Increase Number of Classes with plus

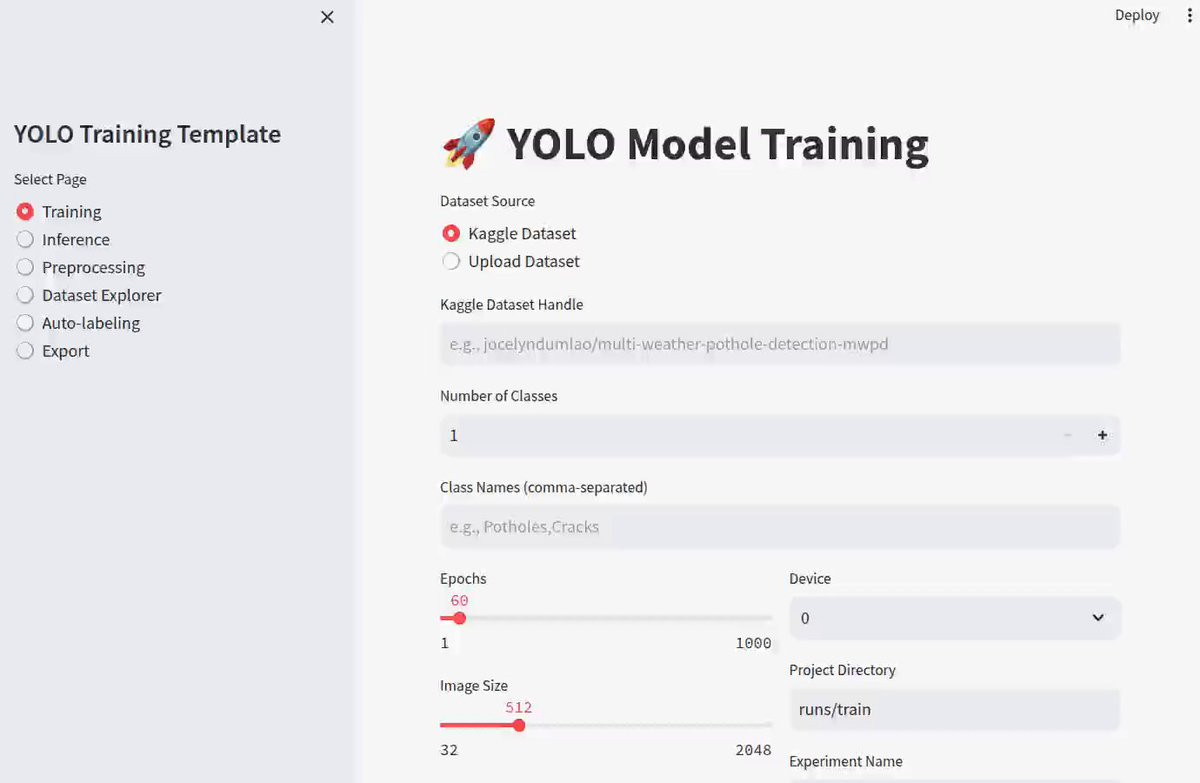tap(1102, 435)
